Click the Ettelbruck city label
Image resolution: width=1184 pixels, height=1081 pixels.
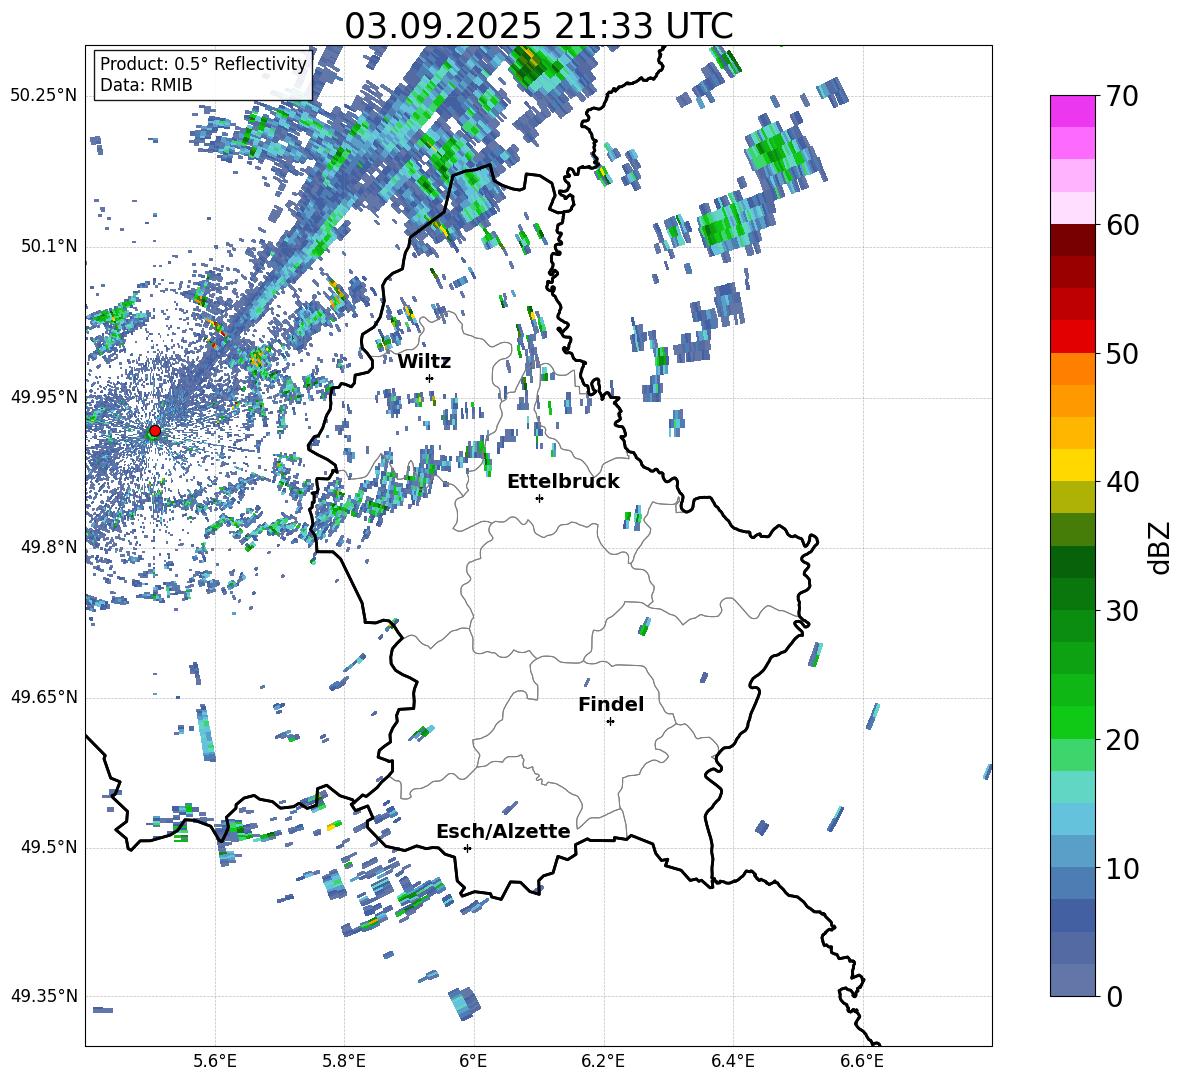[x=563, y=482]
